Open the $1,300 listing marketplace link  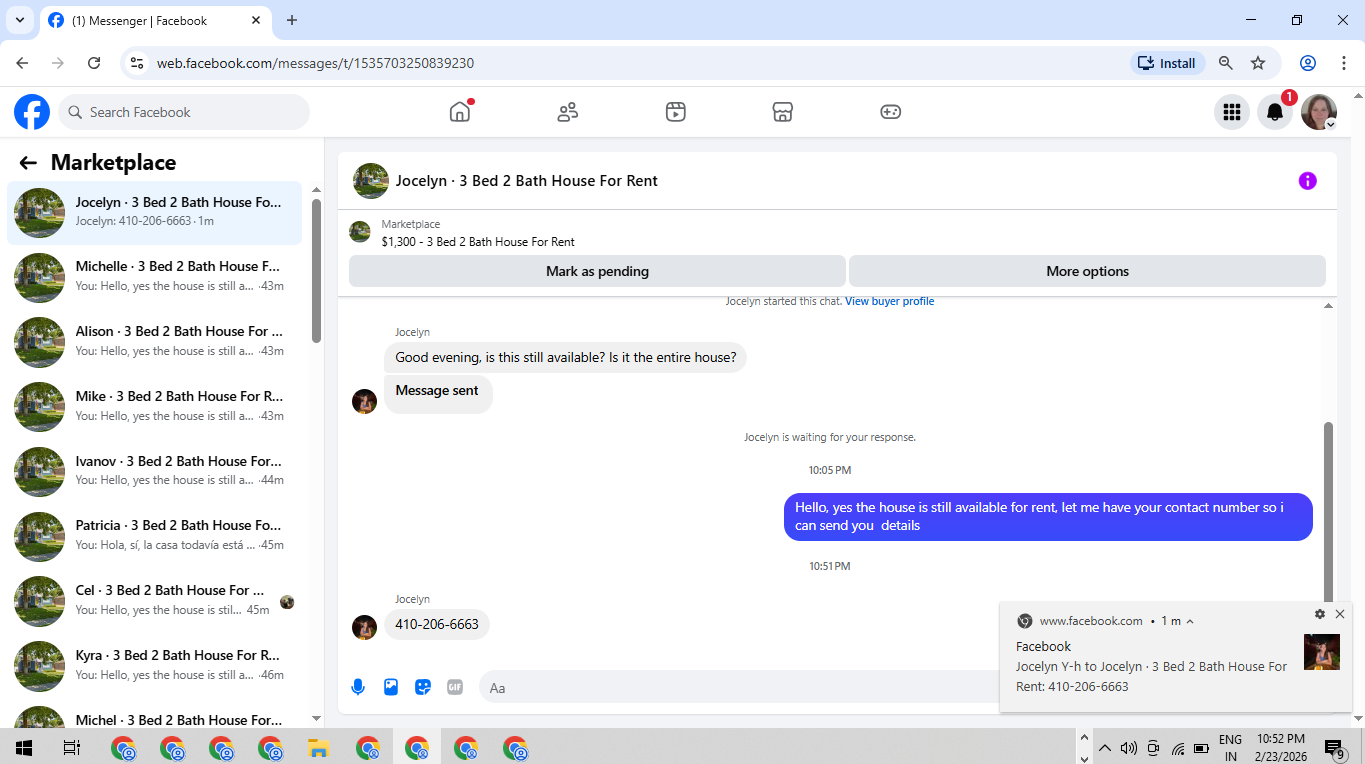click(x=478, y=242)
